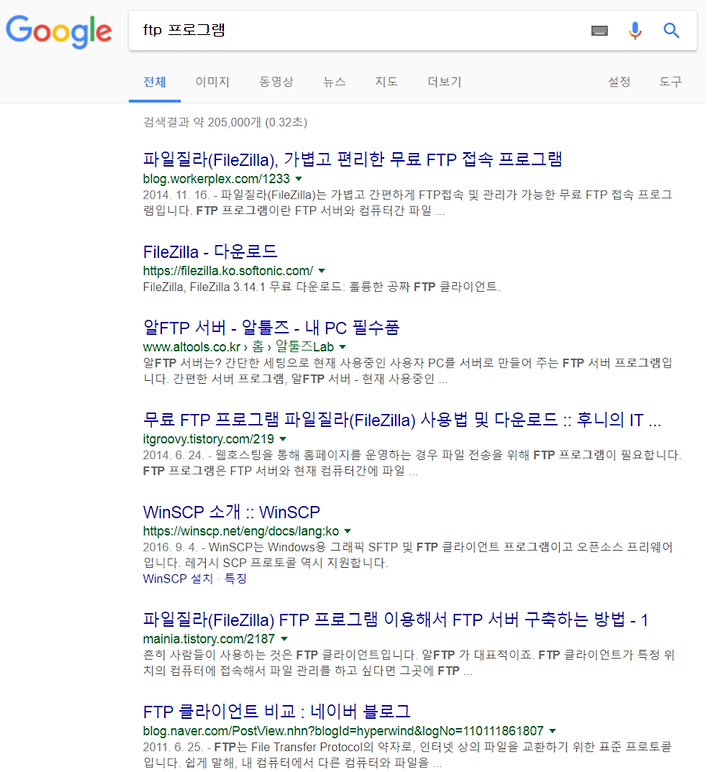Screen dimensions: 720x772
Task: Click the URL text www.altools.co.kr
Action: pyautogui.click(x=192, y=347)
